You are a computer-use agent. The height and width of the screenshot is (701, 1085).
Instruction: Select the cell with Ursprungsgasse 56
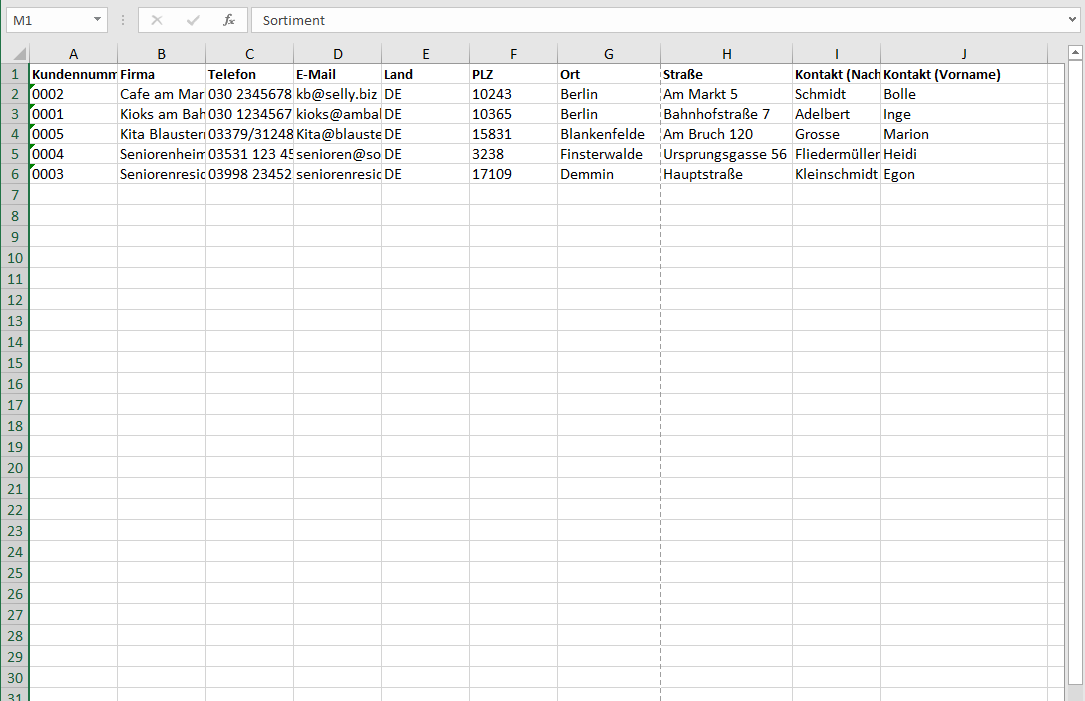[725, 154]
